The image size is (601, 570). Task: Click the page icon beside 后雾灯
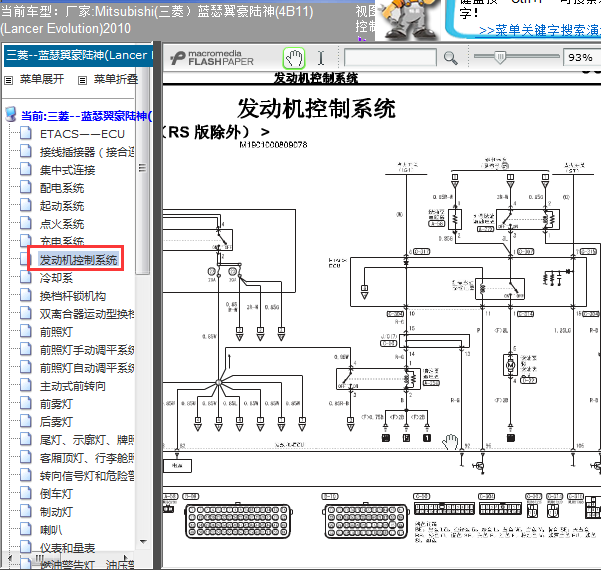click(26, 422)
